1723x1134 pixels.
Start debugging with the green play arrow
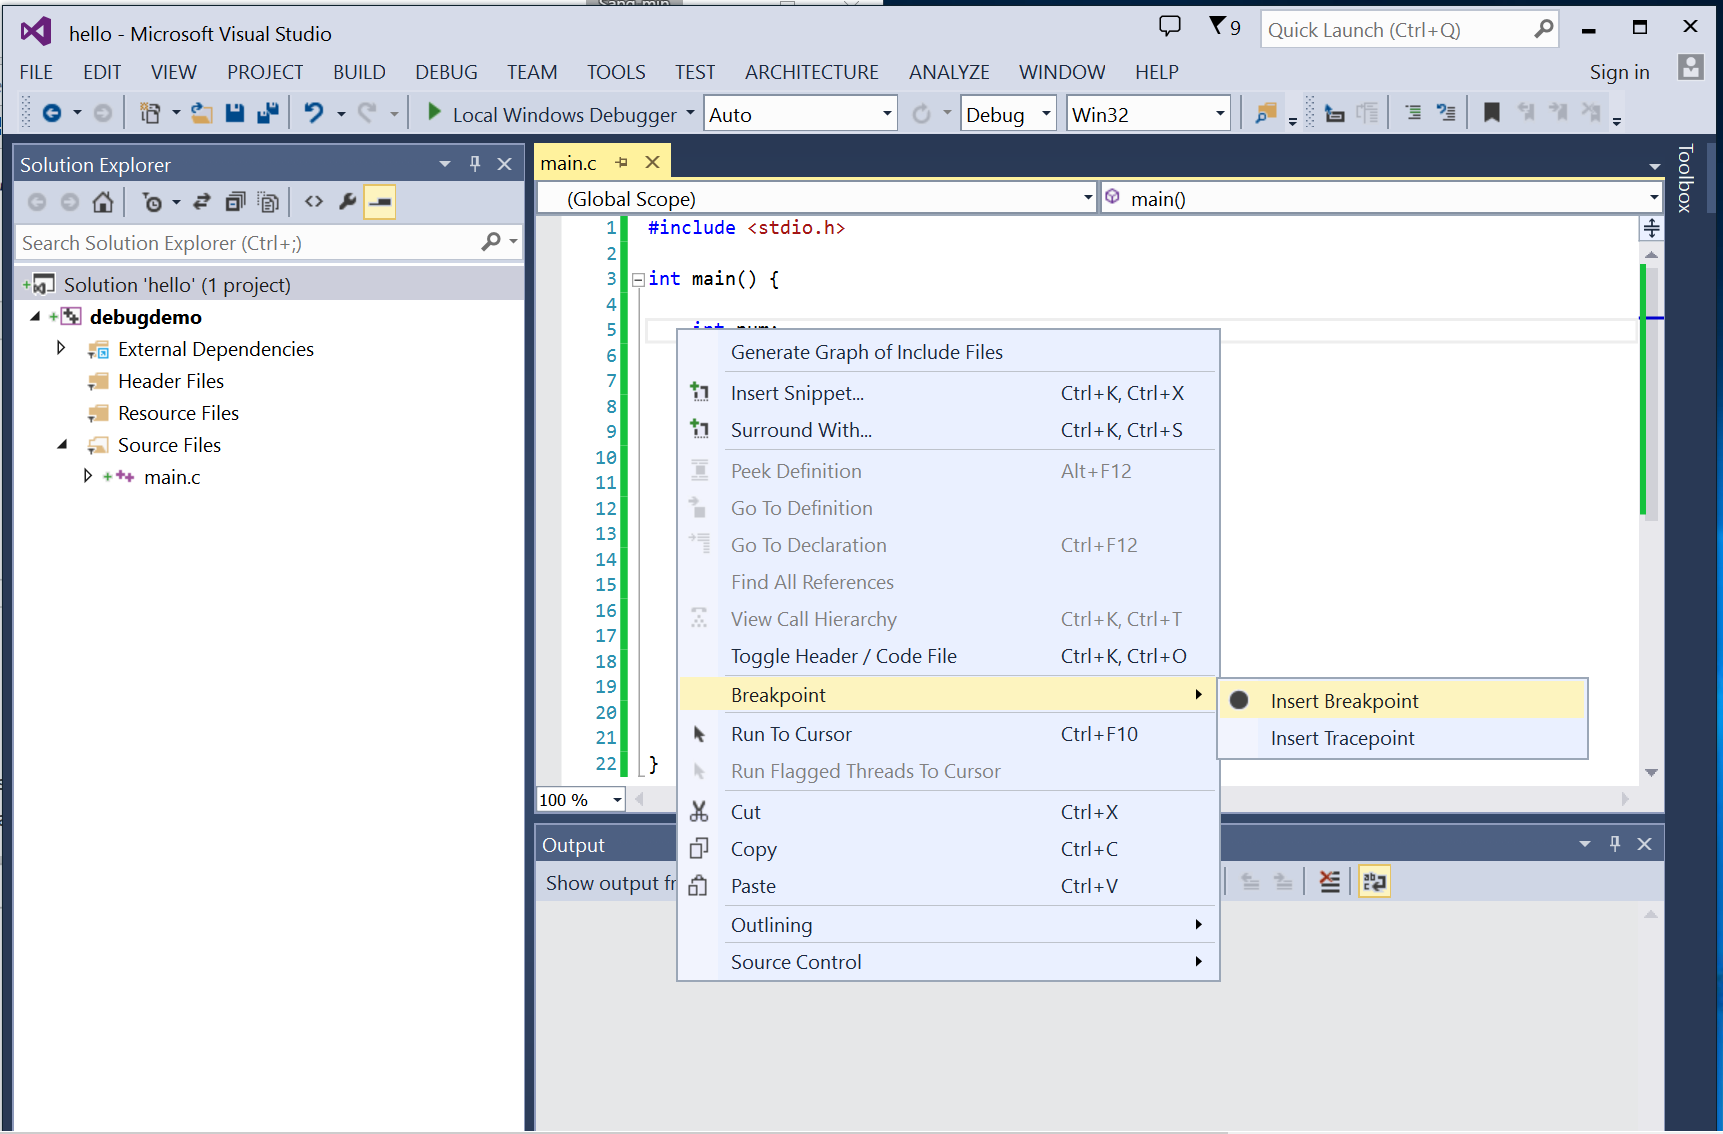(434, 112)
